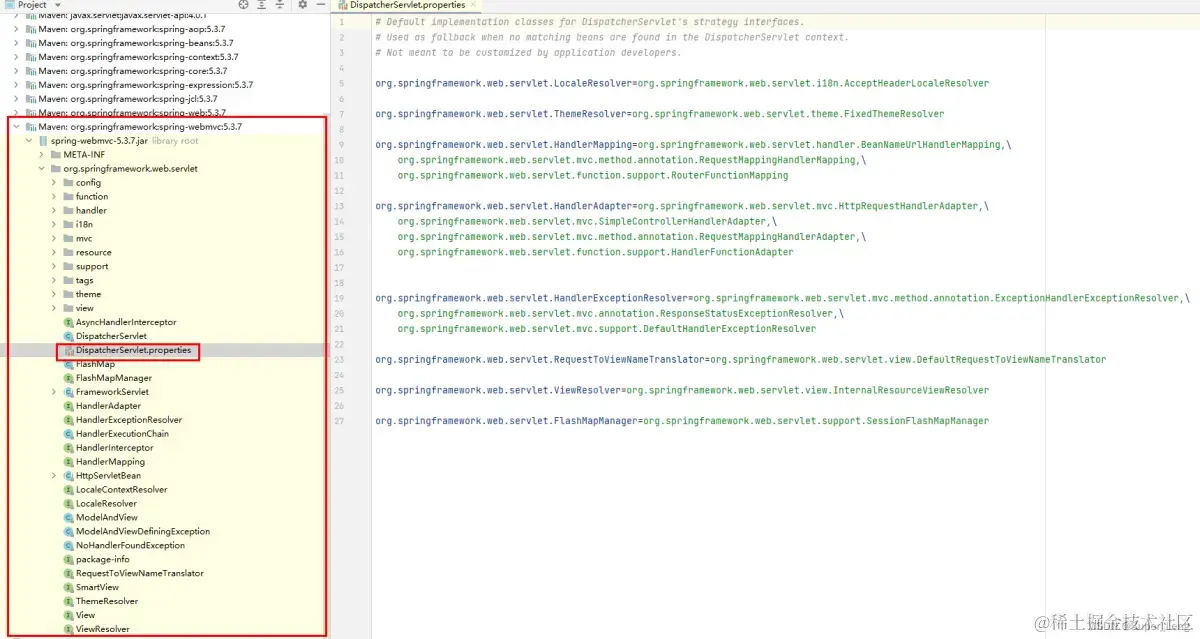Click line number 27 in the gutter

pyautogui.click(x=340, y=421)
